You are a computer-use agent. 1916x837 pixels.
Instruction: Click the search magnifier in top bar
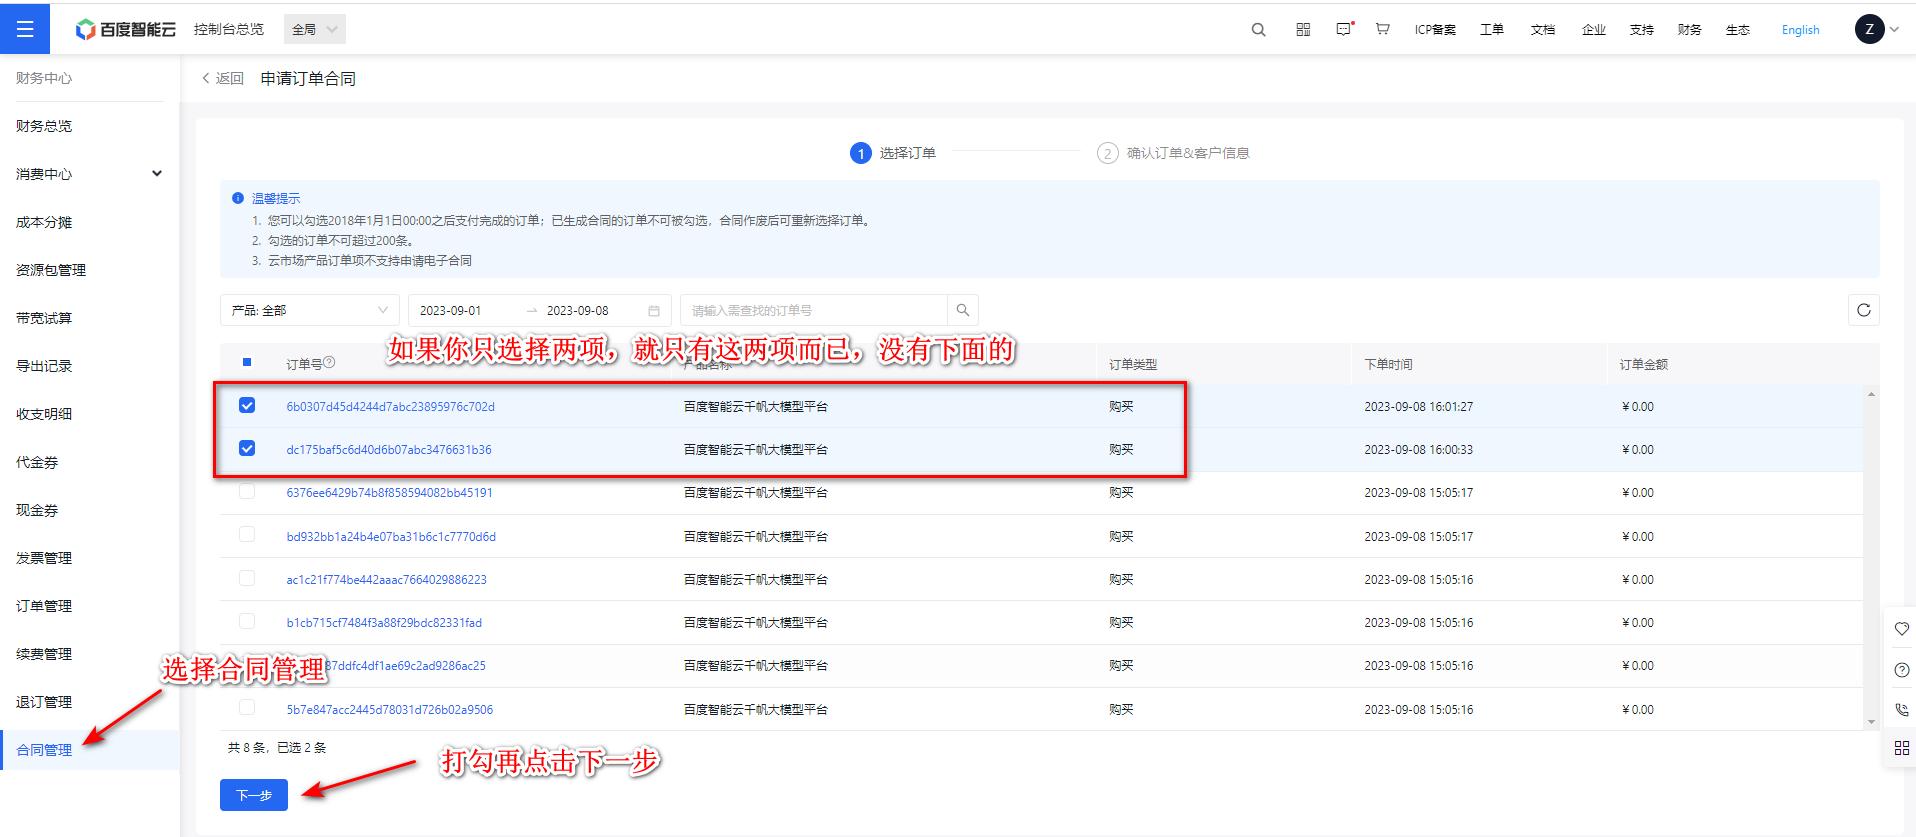tap(1258, 30)
